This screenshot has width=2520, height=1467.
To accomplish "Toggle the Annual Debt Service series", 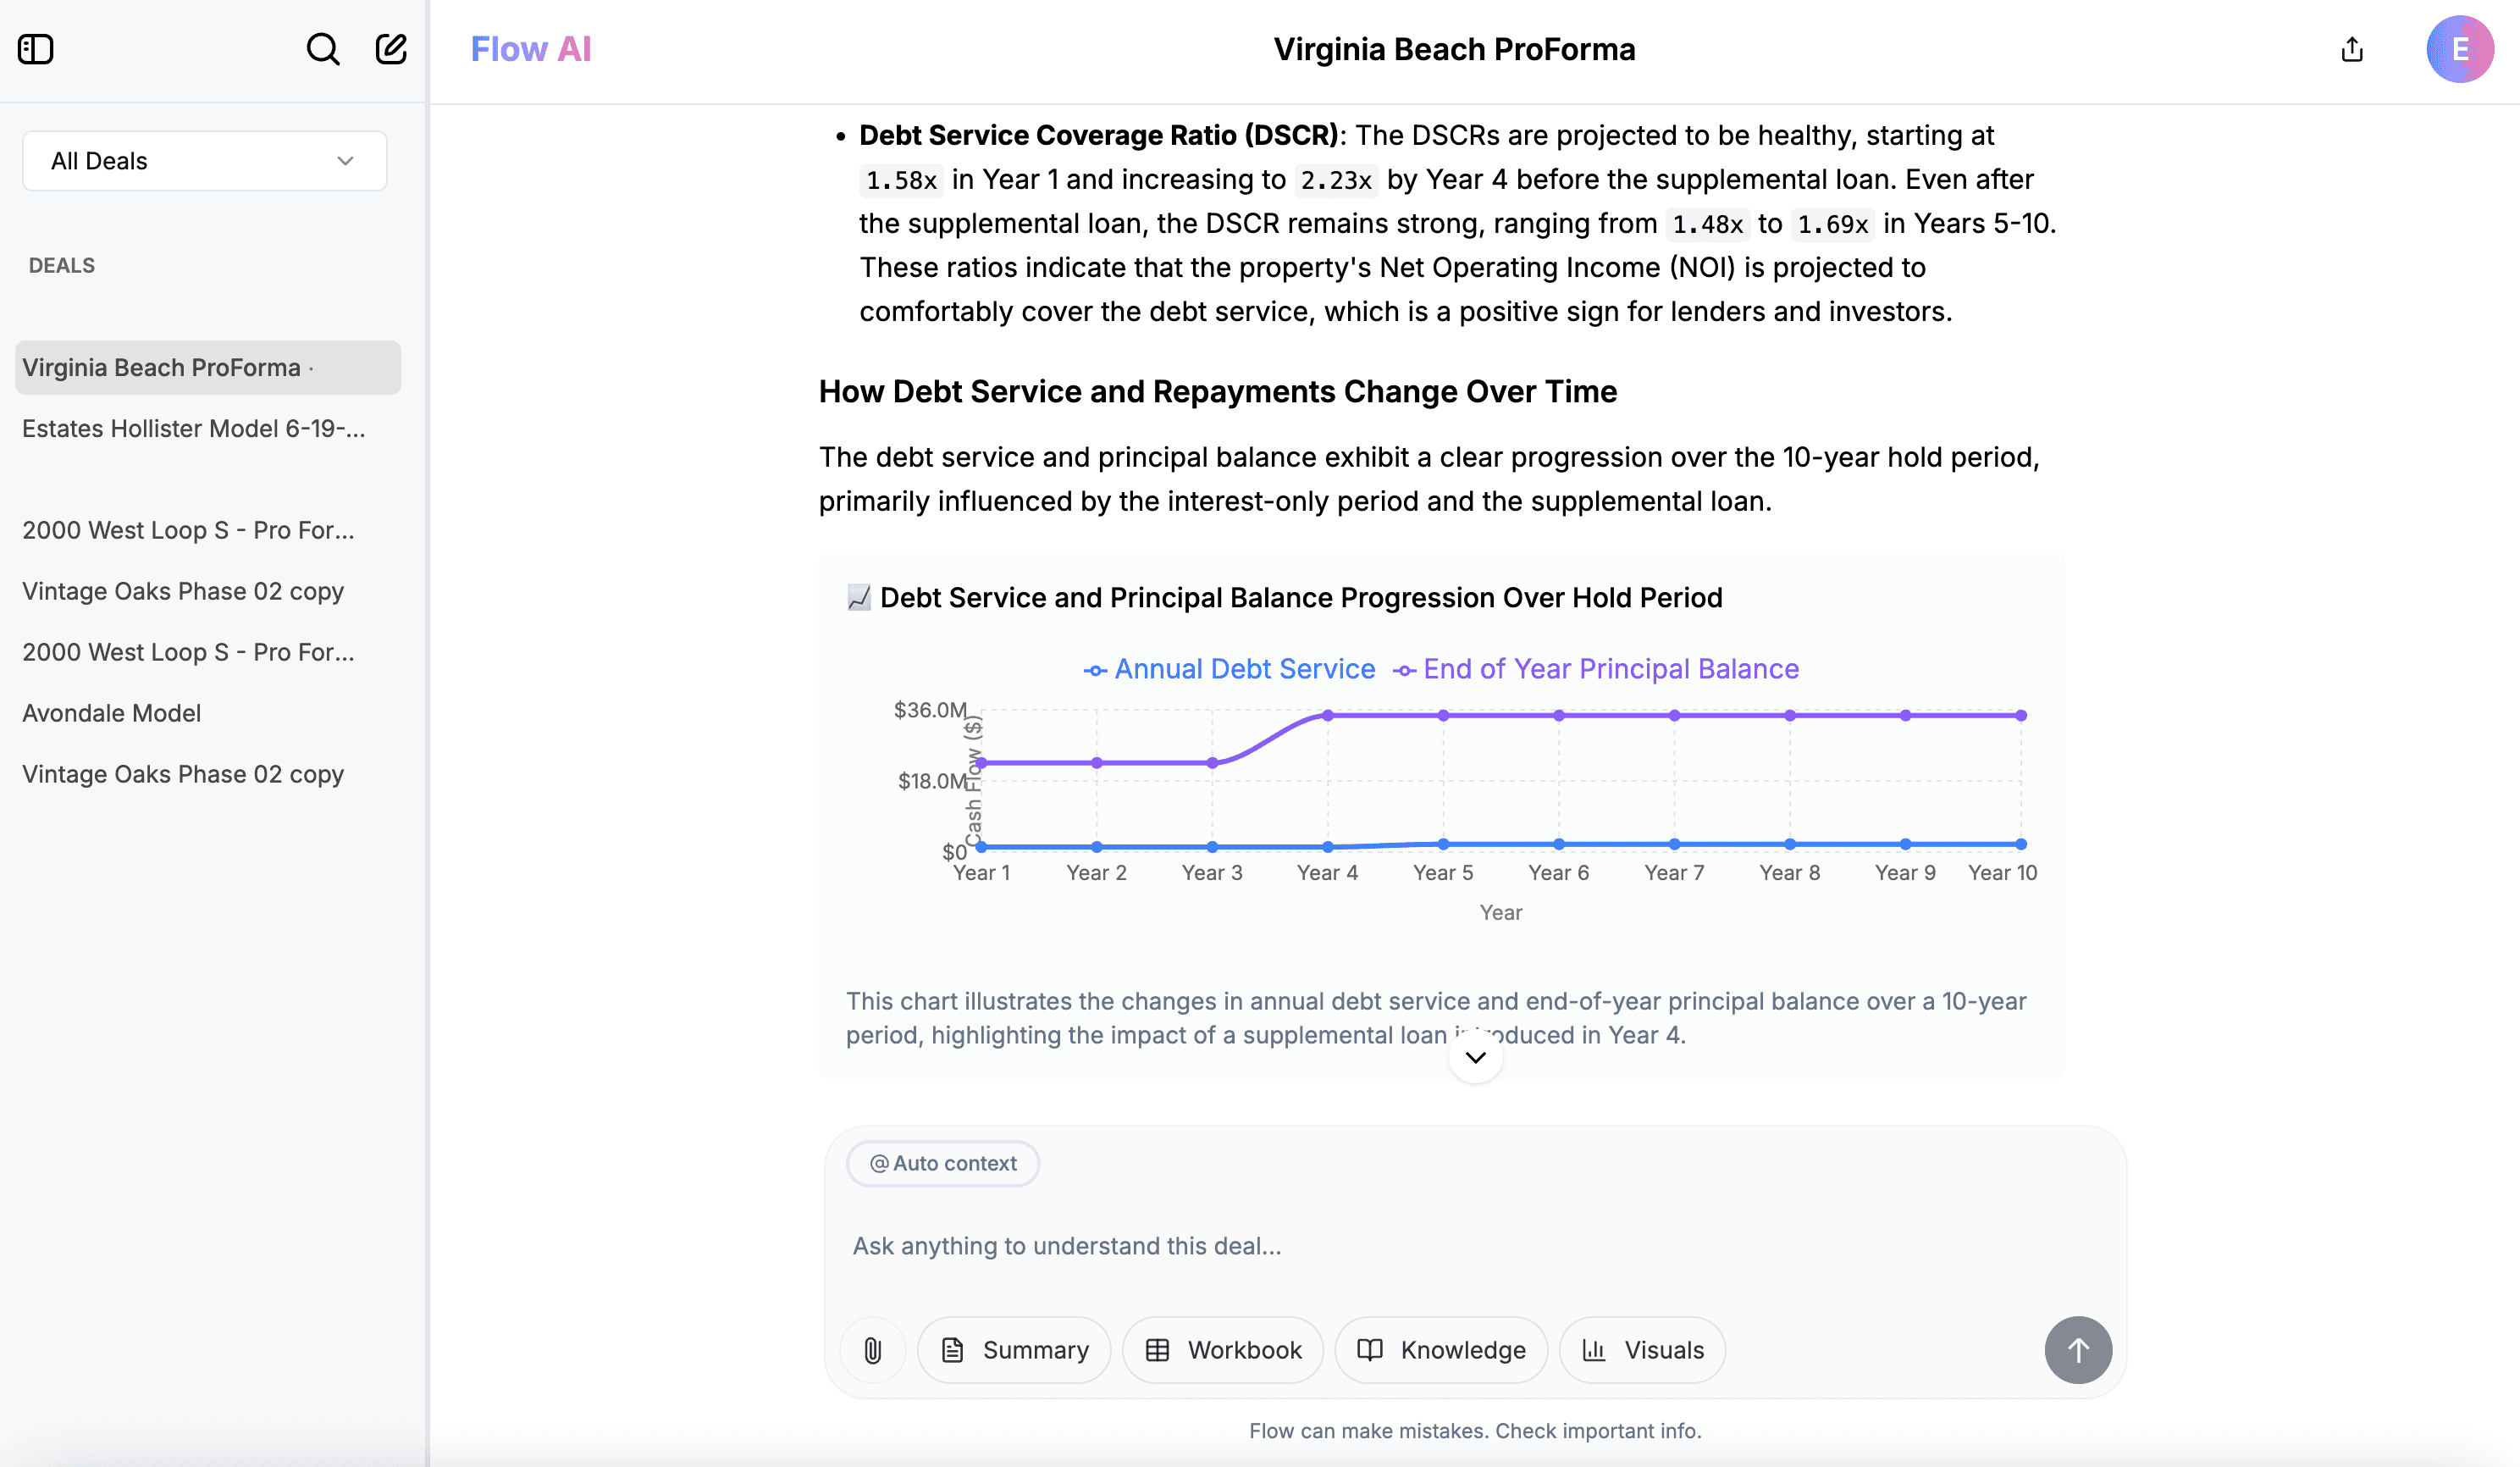I will (1230, 669).
